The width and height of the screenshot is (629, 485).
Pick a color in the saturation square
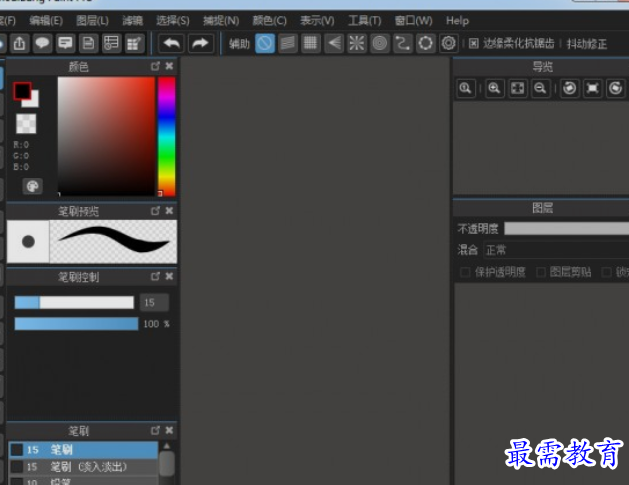point(106,136)
